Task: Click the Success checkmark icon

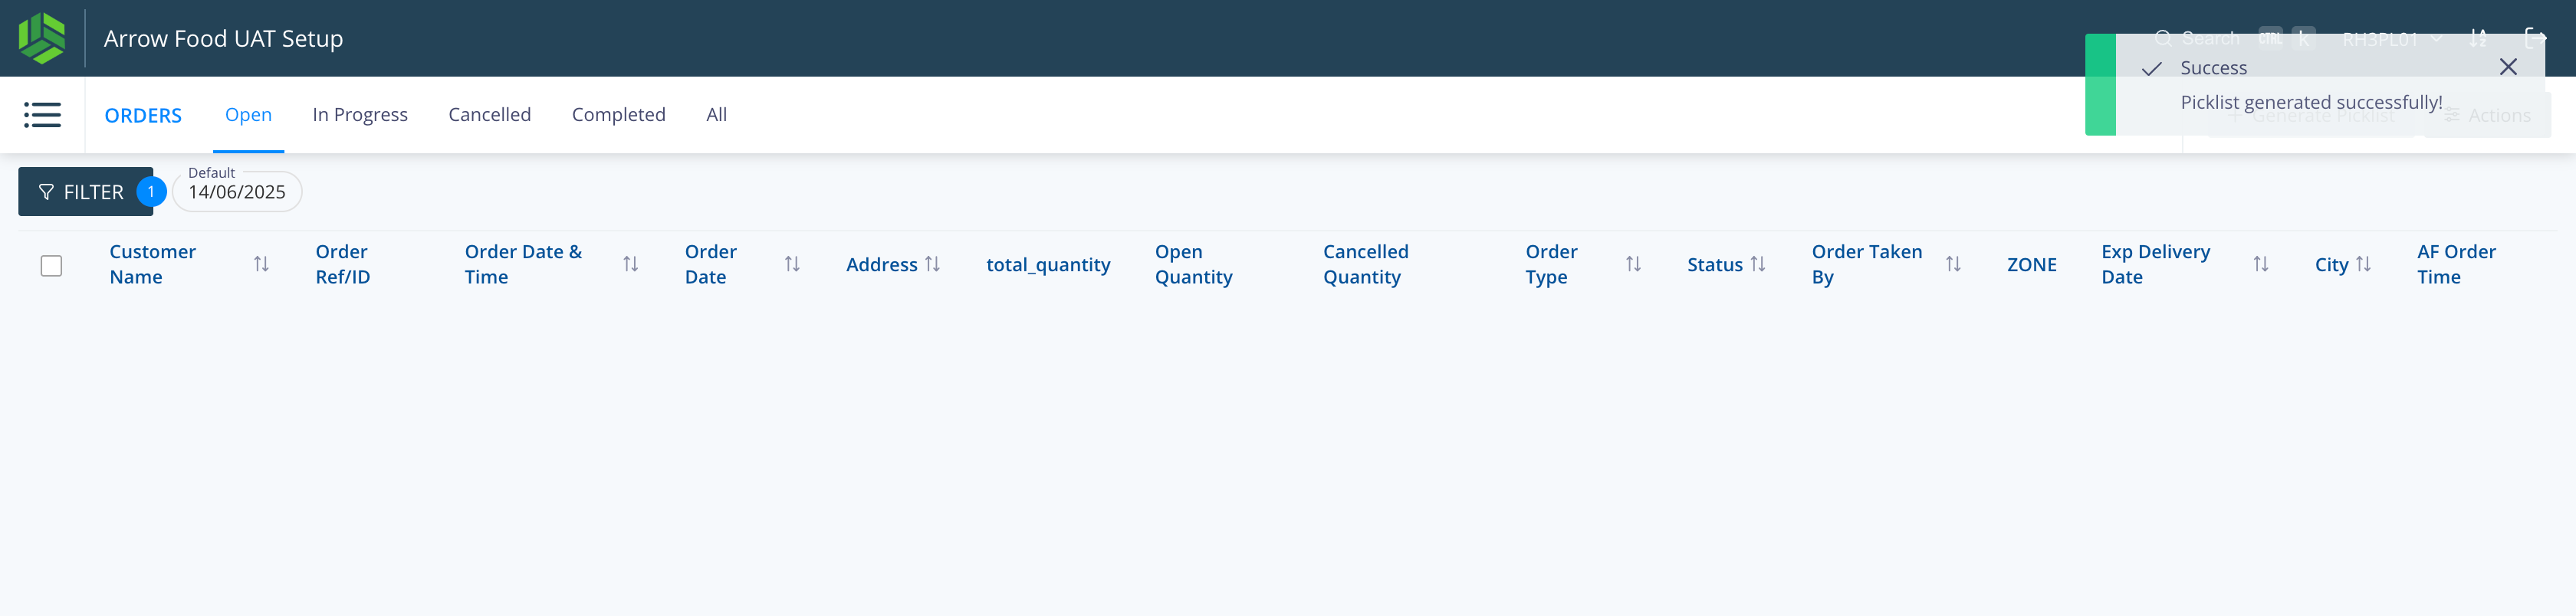Action: point(2151,68)
